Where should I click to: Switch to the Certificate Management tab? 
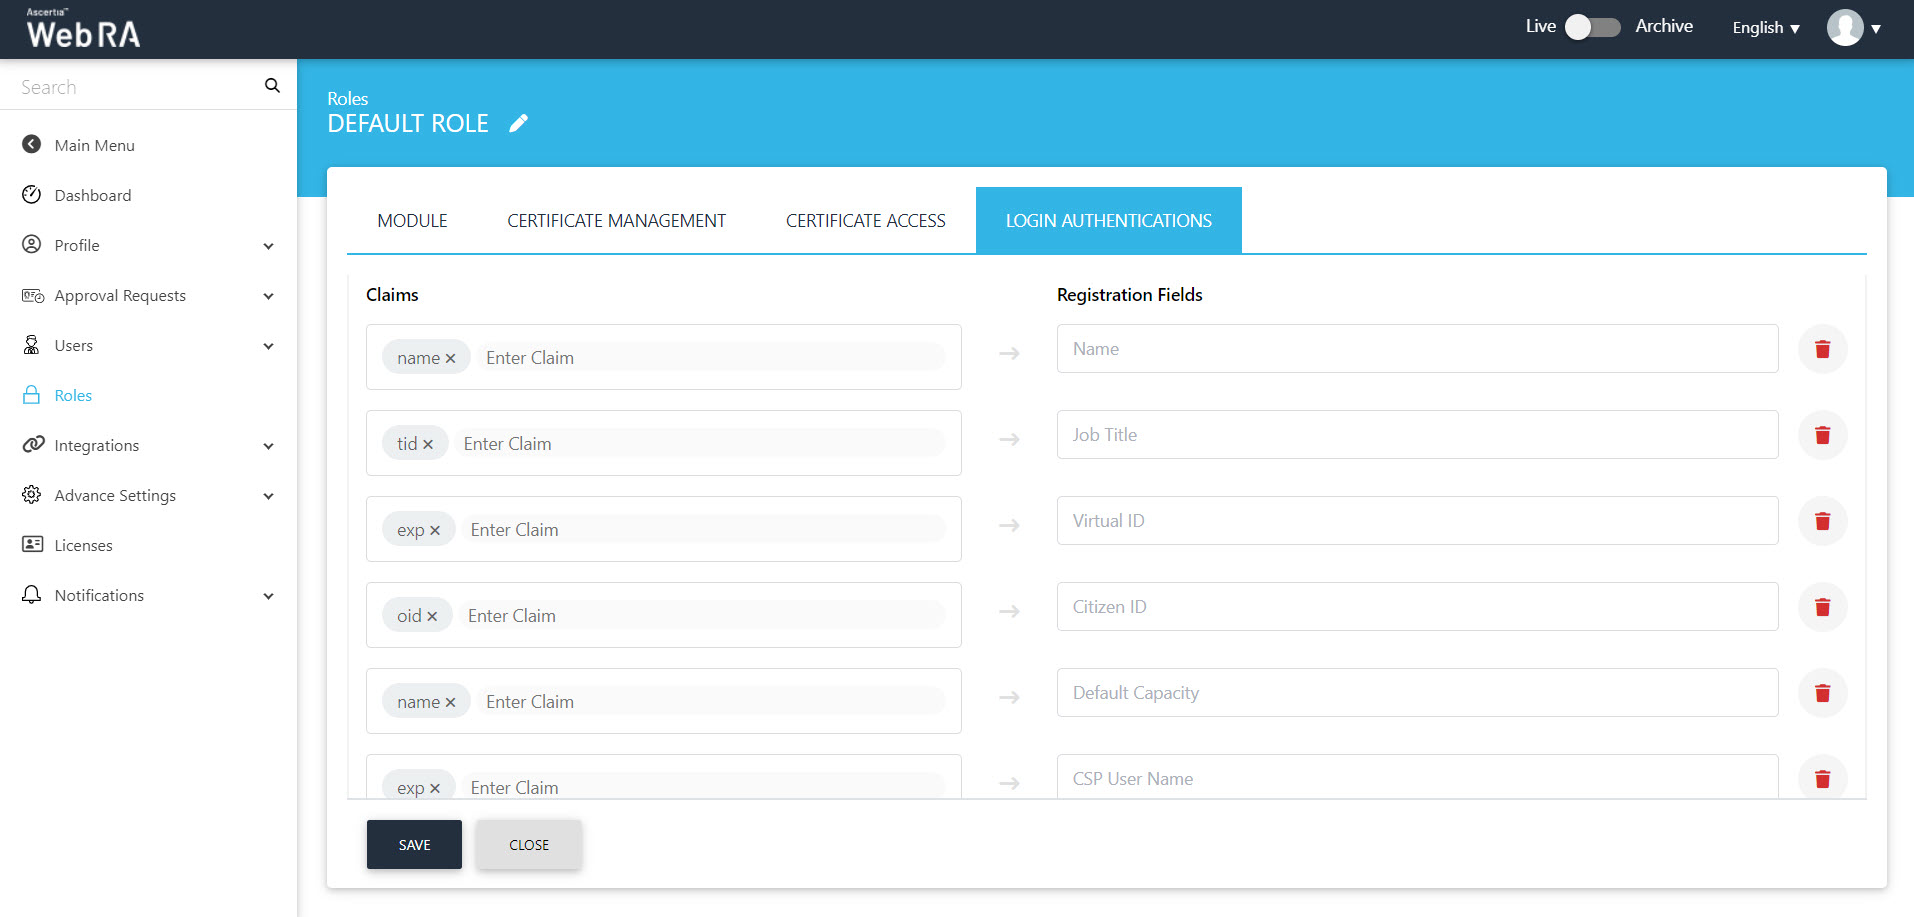(x=616, y=221)
